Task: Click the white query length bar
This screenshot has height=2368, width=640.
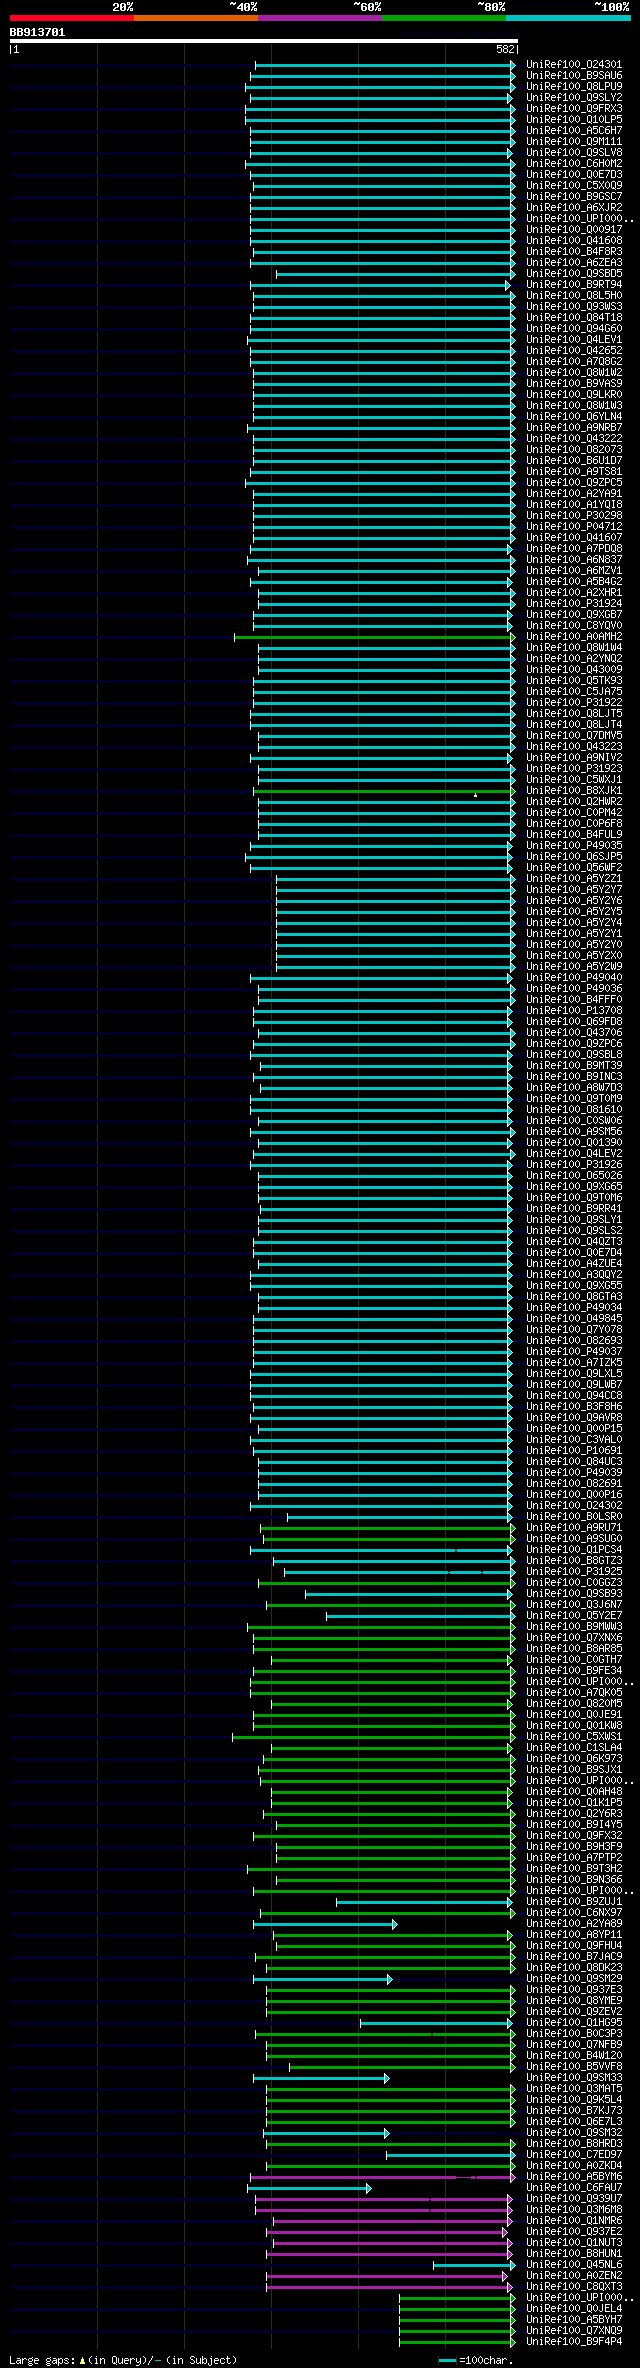Action: 263,41
